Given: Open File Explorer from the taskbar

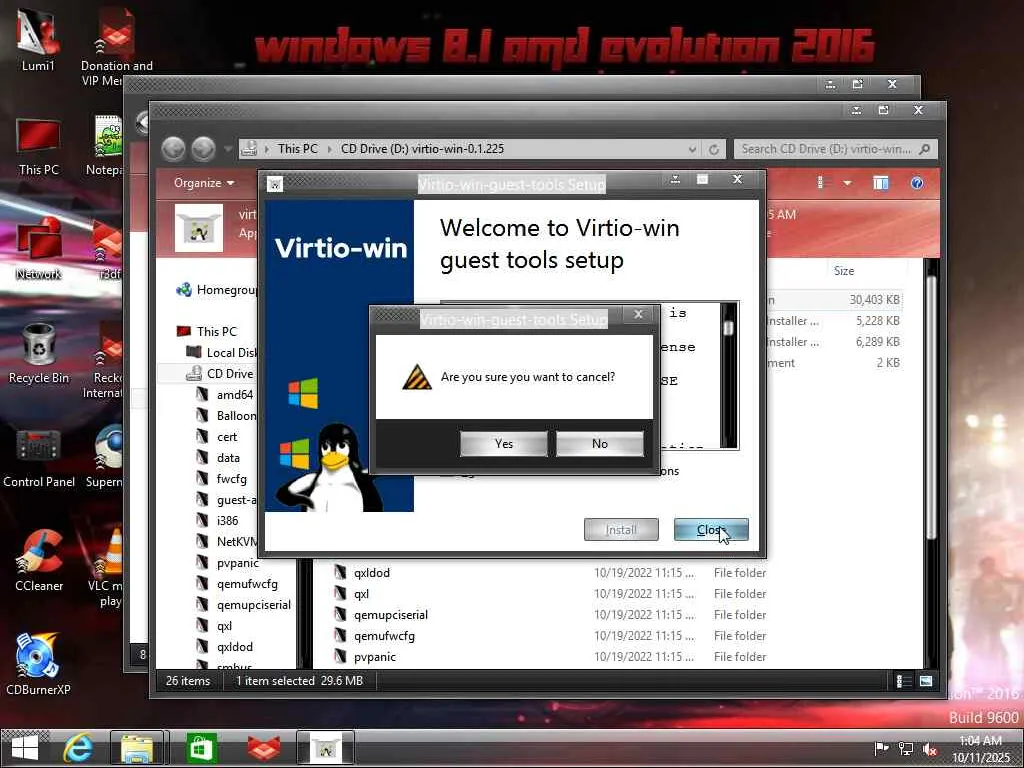Looking at the screenshot, I should tap(136, 748).
